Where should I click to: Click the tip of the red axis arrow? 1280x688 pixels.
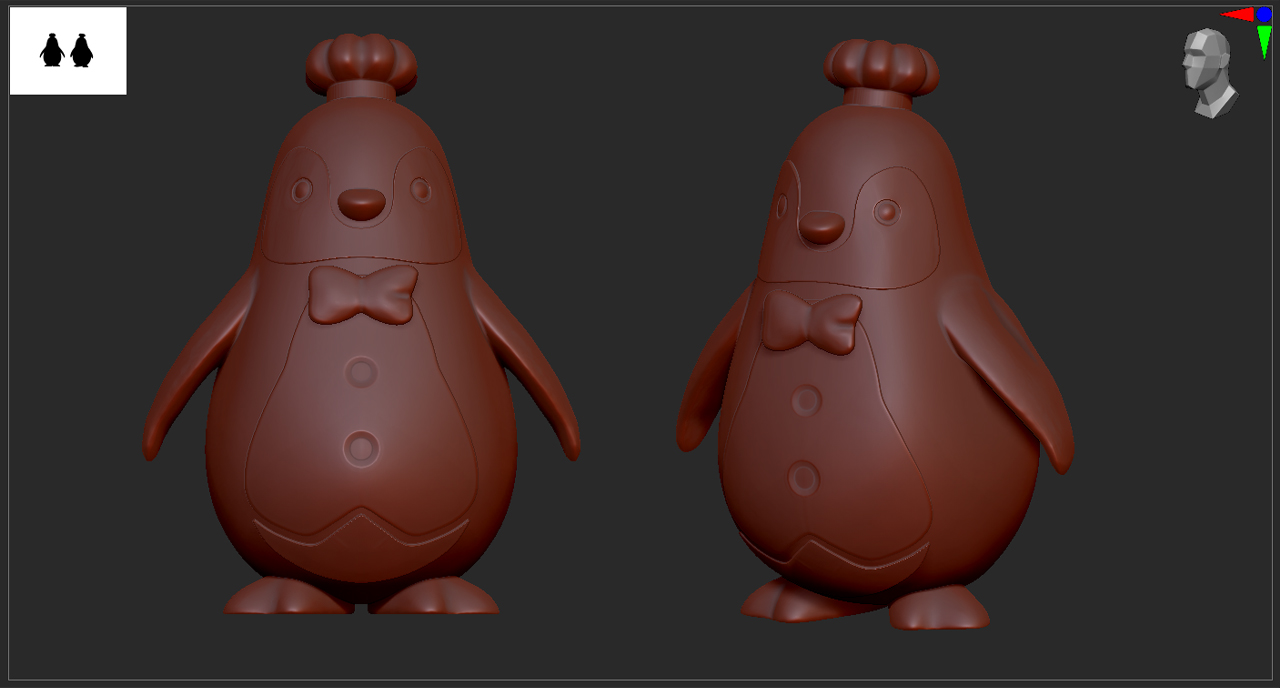click(x=1221, y=14)
